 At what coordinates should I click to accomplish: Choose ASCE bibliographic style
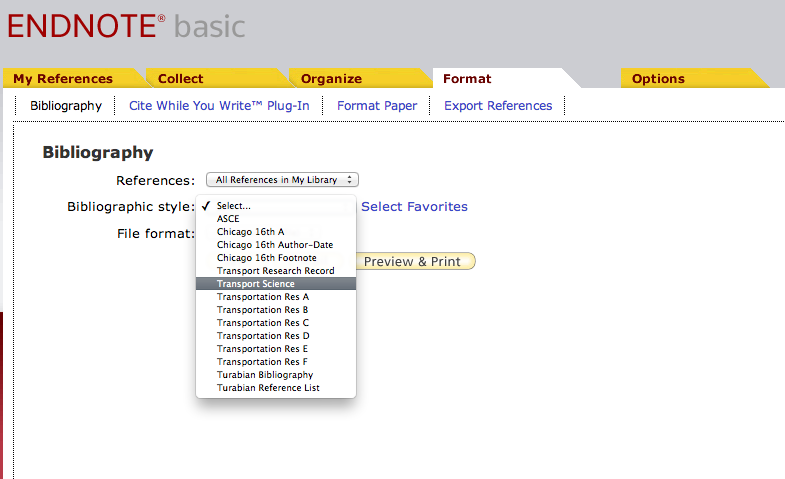pos(276,219)
